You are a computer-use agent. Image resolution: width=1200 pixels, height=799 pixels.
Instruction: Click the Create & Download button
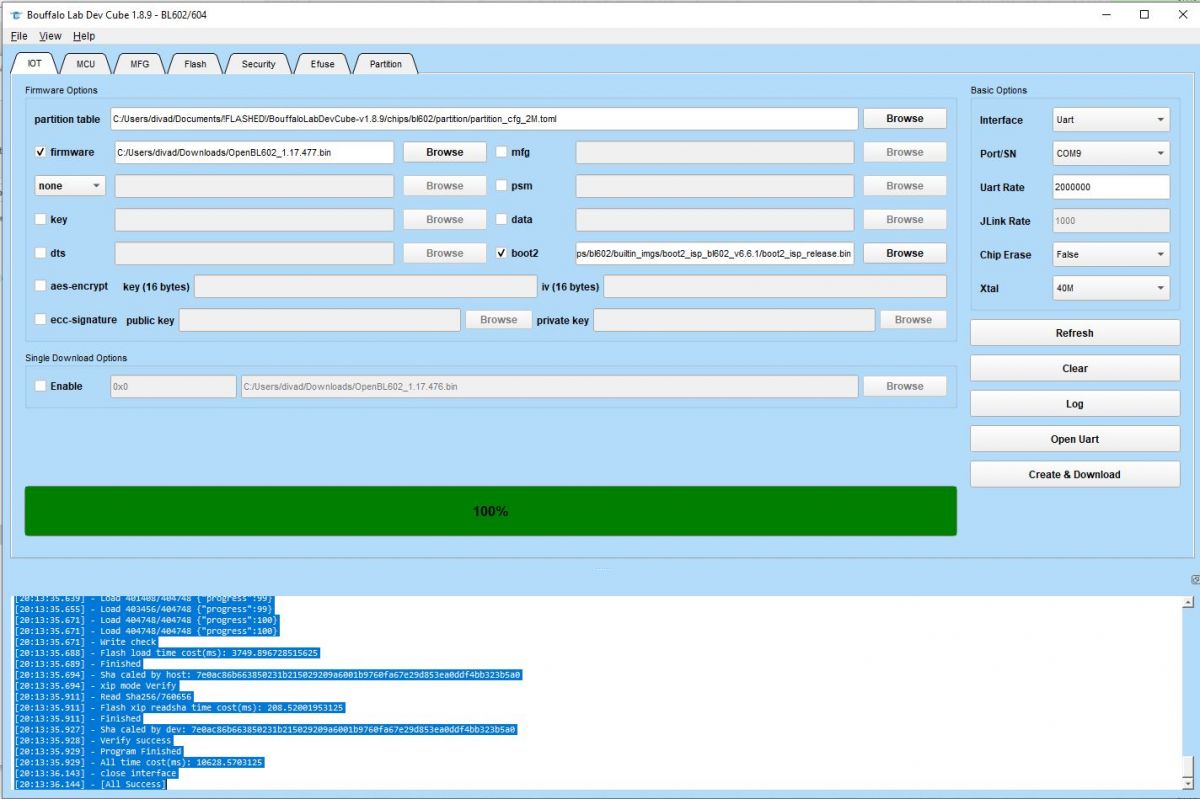[1075, 474]
